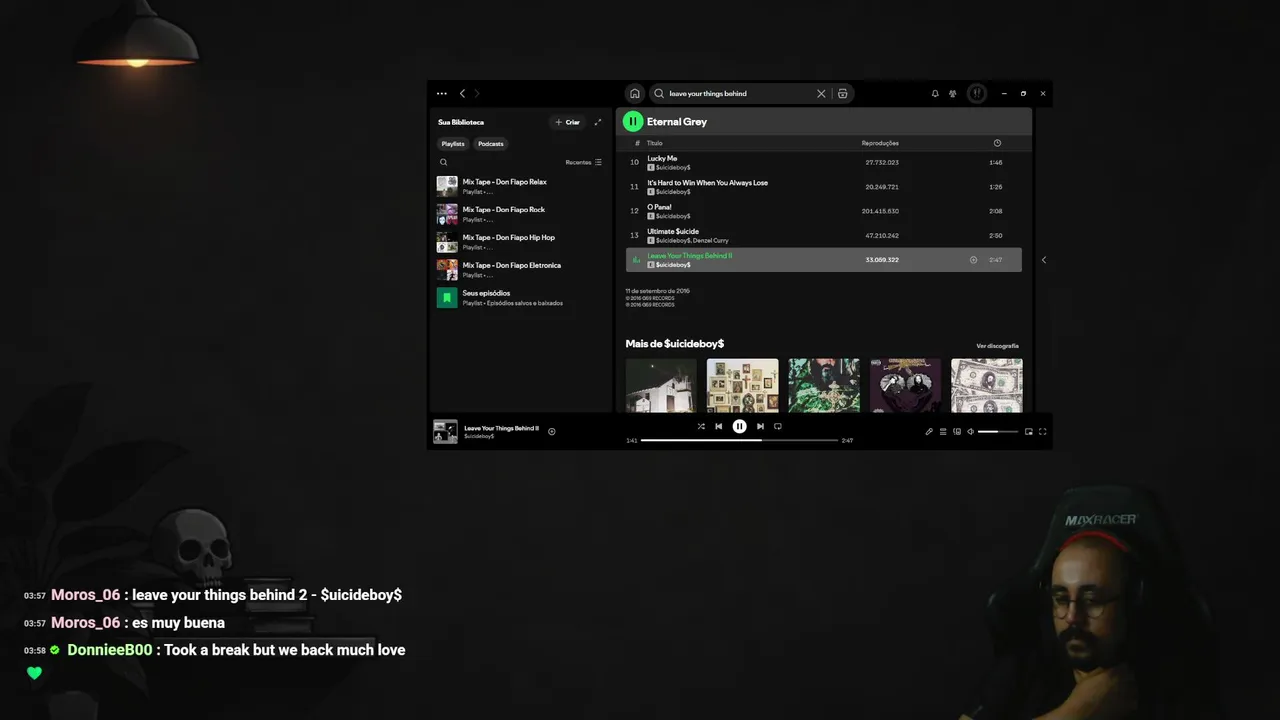
Task: Go forward with the right arrow
Action: tap(477, 93)
